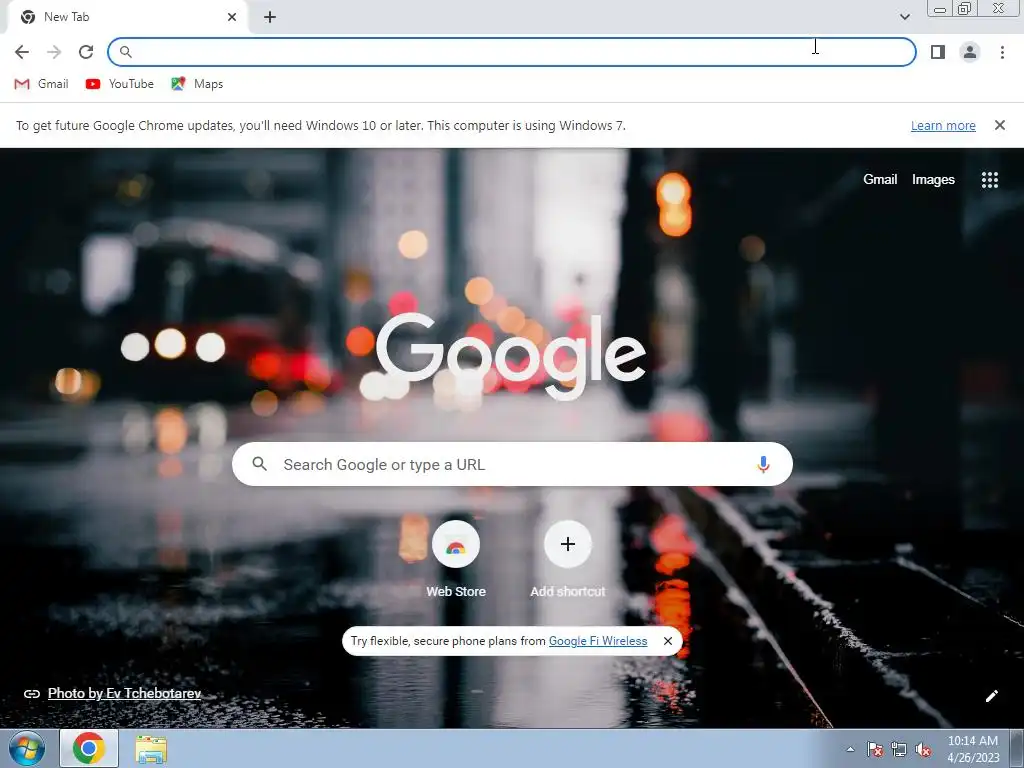Viewport: 1024px width, 768px height.
Task: Click the Chrome taskbar icon
Action: point(89,748)
